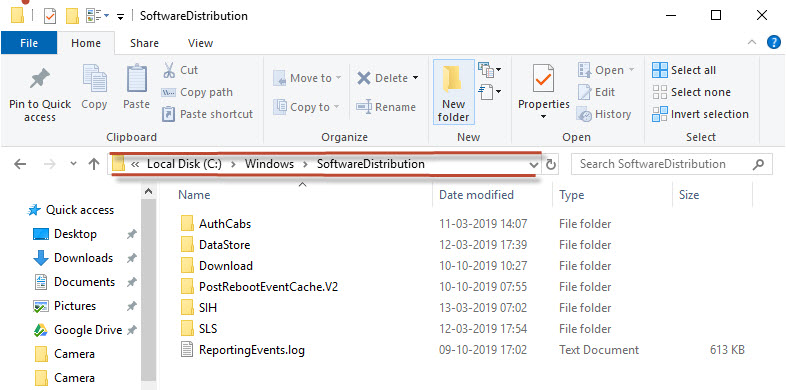The image size is (786, 390).
Task: Expand the Properties dropdown arrow
Action: click(543, 117)
